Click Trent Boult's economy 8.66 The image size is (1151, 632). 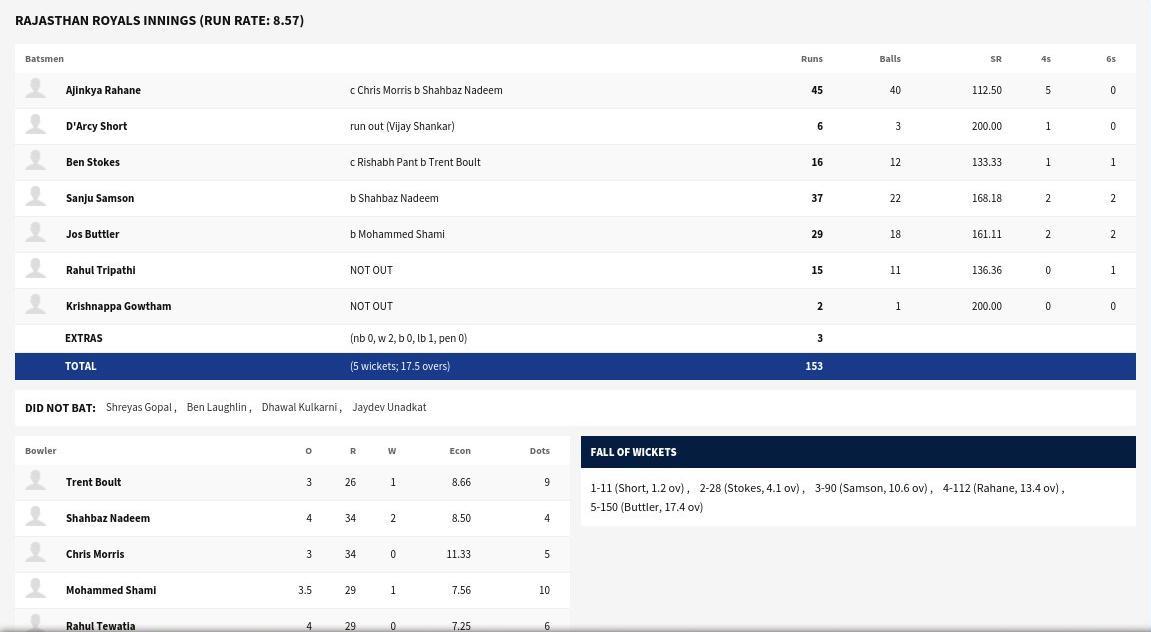pyautogui.click(x=461, y=482)
